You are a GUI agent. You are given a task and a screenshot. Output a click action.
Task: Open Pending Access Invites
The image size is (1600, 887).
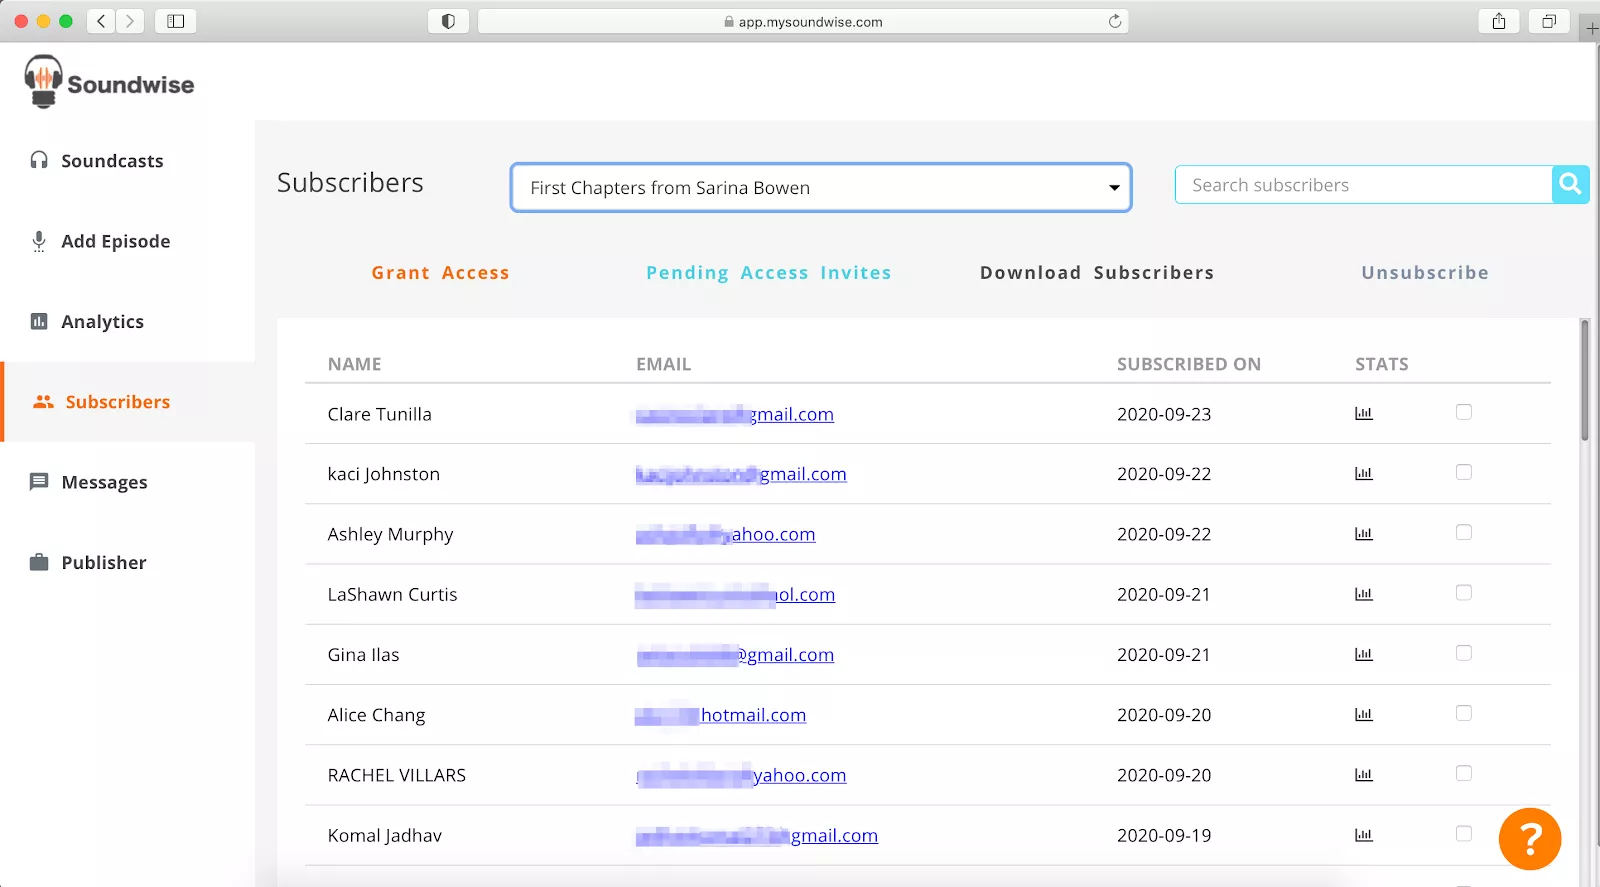[768, 273]
